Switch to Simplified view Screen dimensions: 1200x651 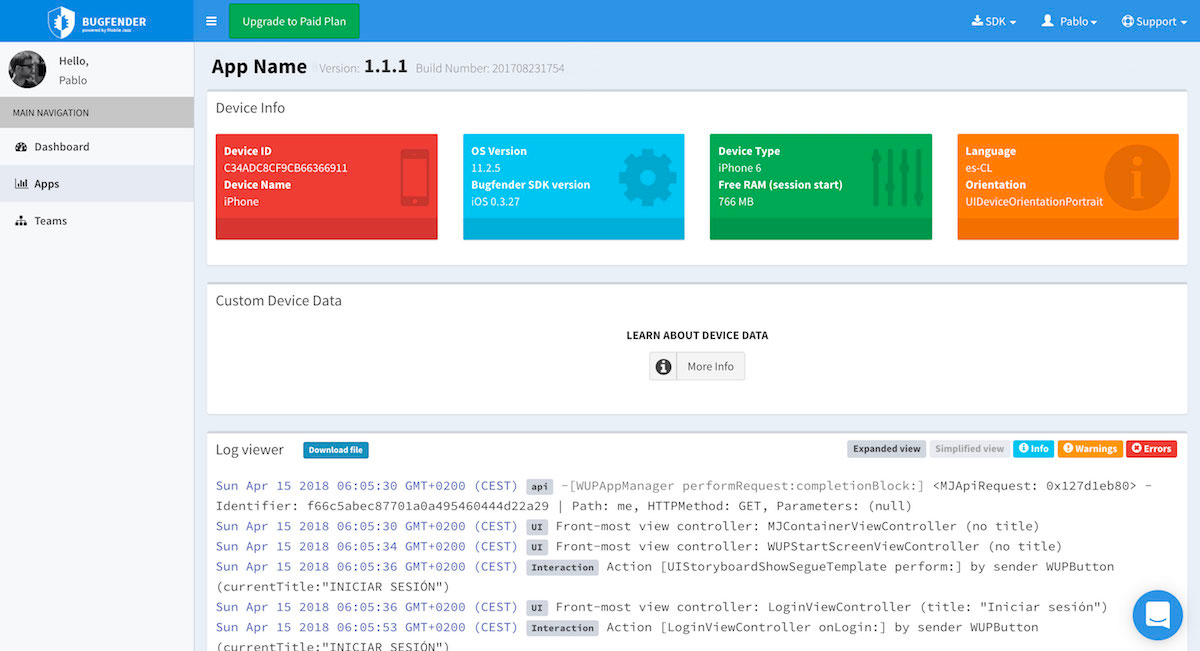pyautogui.click(x=970, y=449)
